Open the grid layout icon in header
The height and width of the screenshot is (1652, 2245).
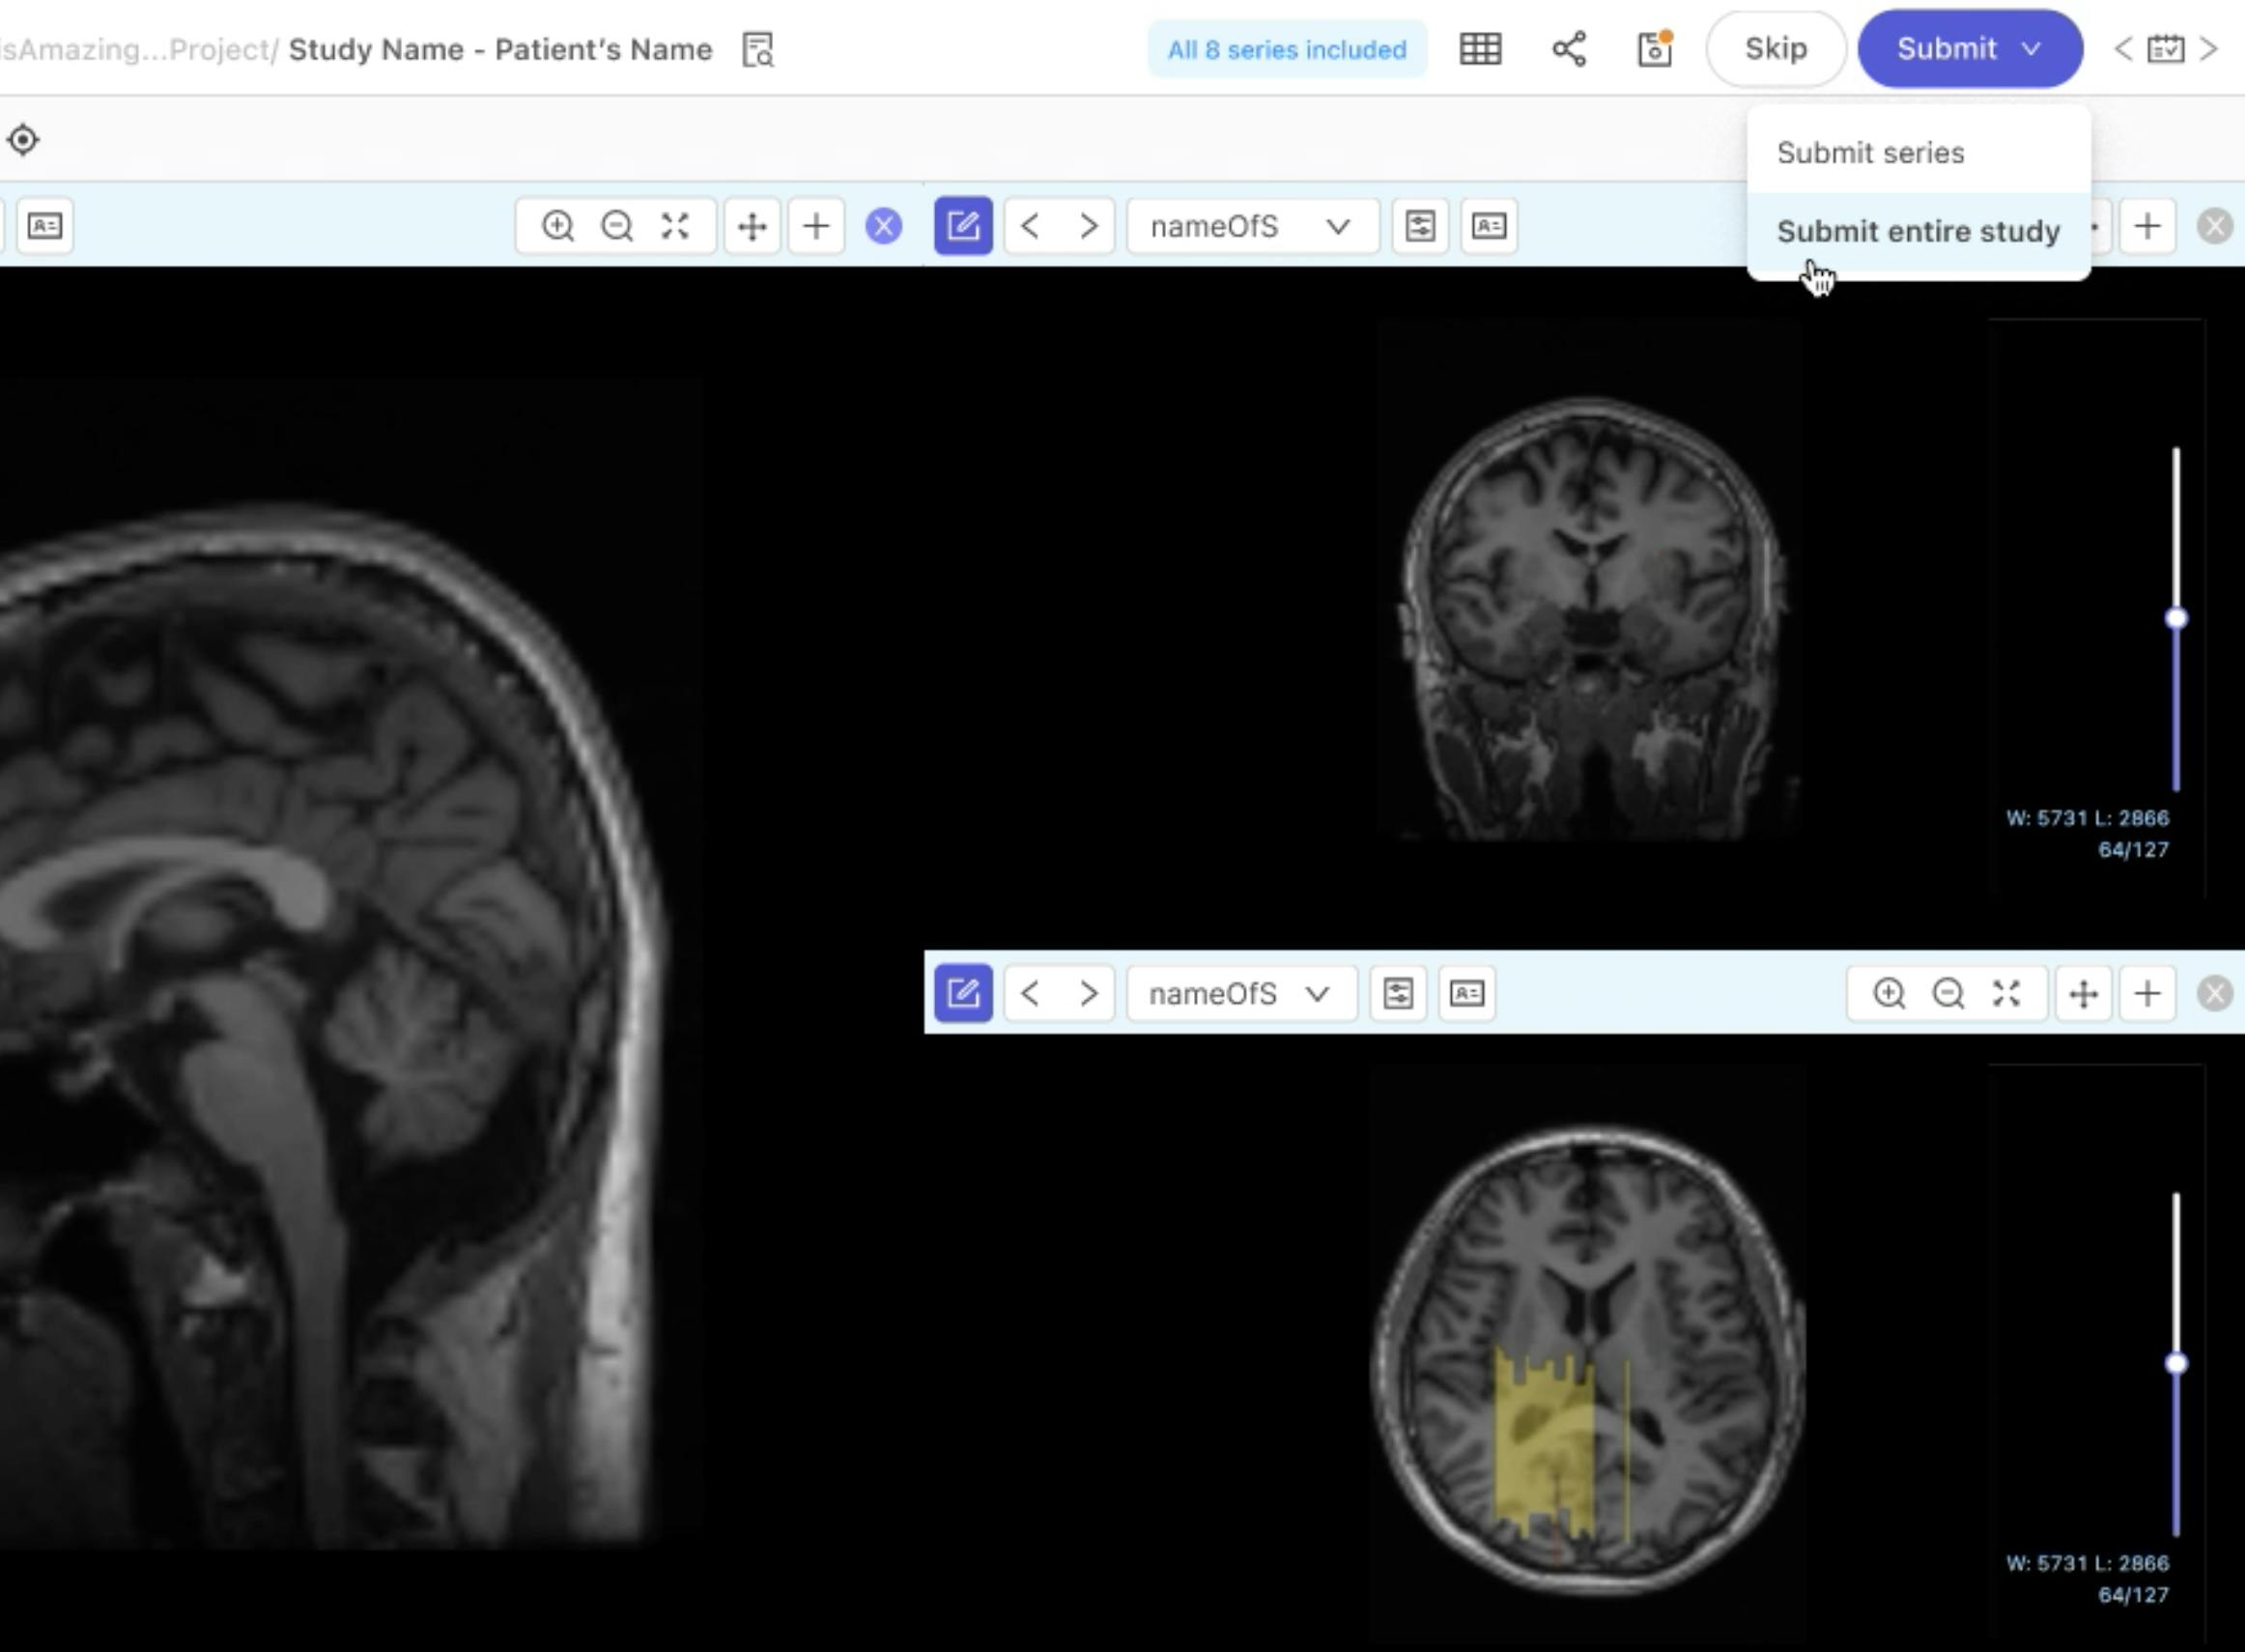pos(1480,49)
